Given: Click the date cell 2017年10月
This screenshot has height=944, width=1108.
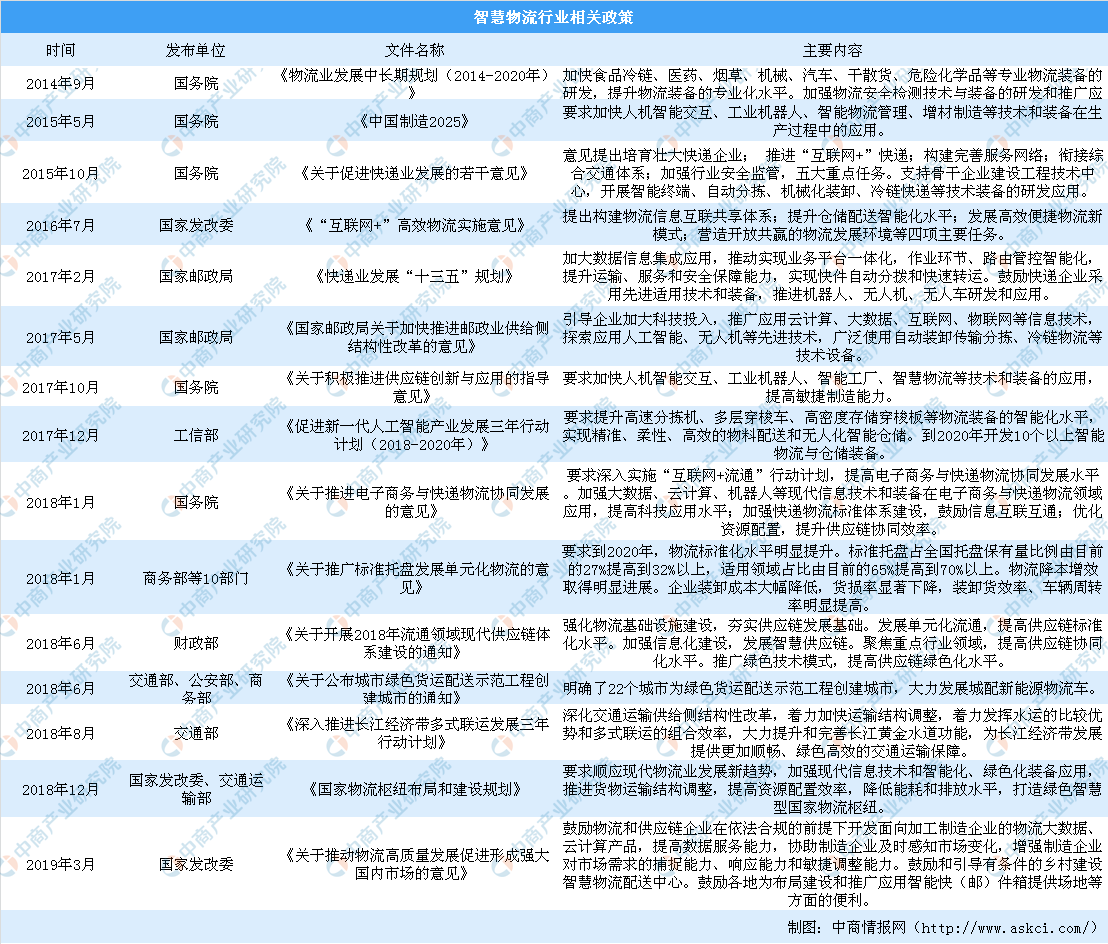Looking at the screenshot, I should coord(60,388).
